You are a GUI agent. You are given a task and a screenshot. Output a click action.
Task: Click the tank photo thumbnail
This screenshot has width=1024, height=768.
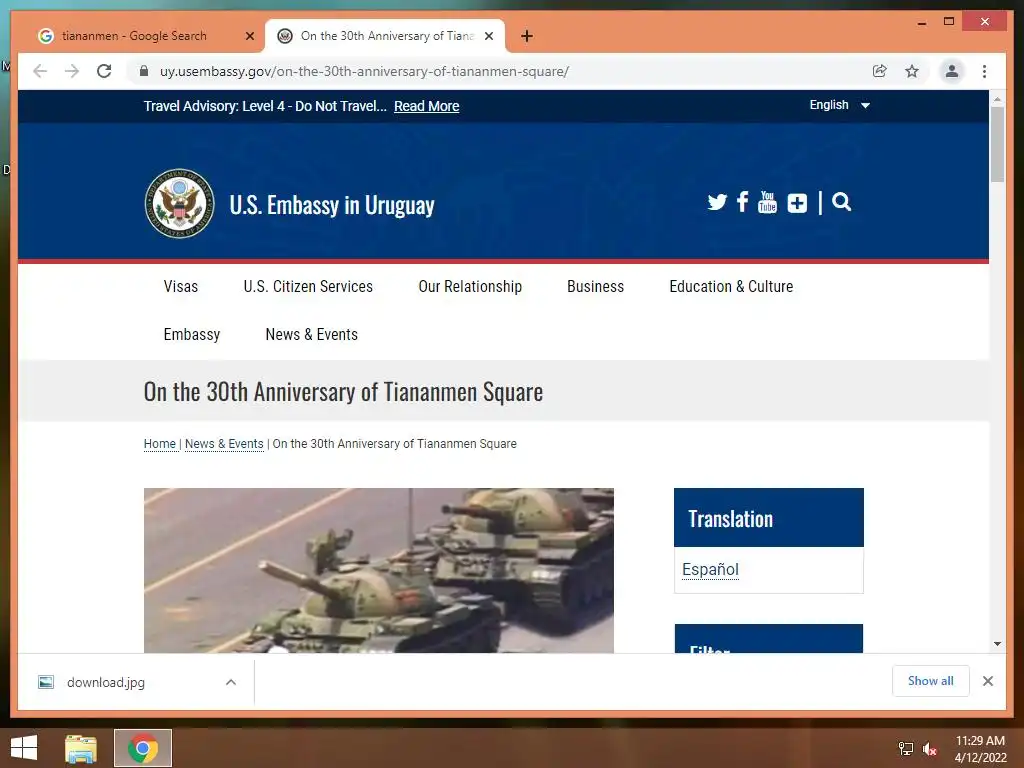pos(379,570)
